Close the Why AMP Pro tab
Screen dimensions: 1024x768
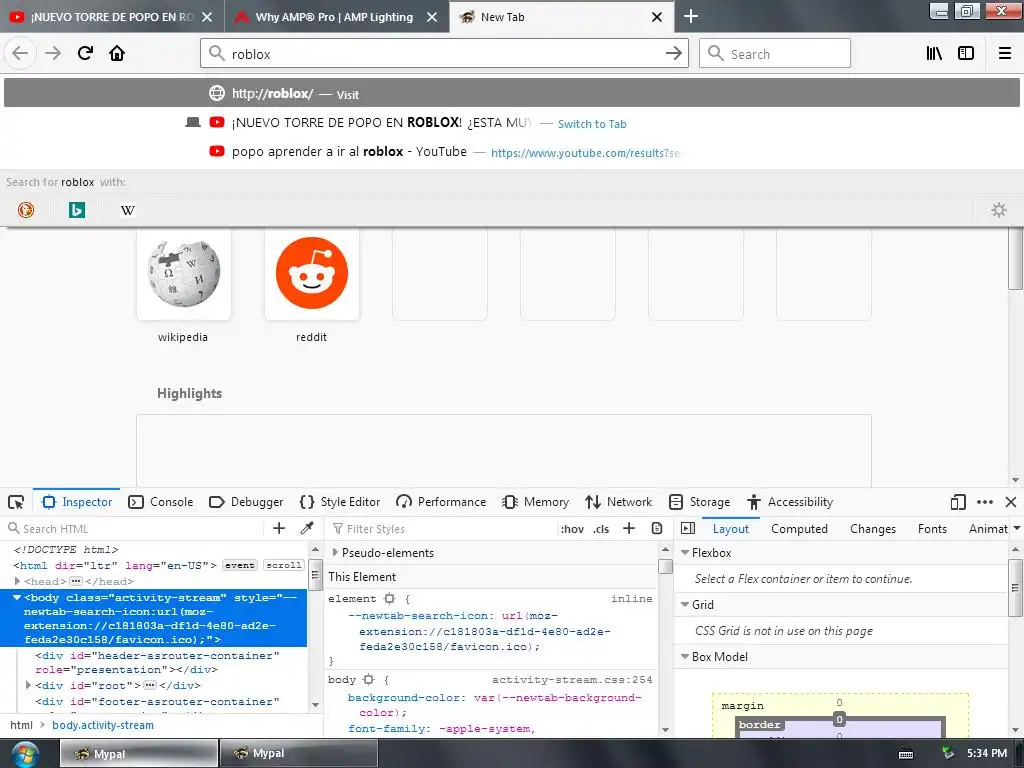point(432,17)
